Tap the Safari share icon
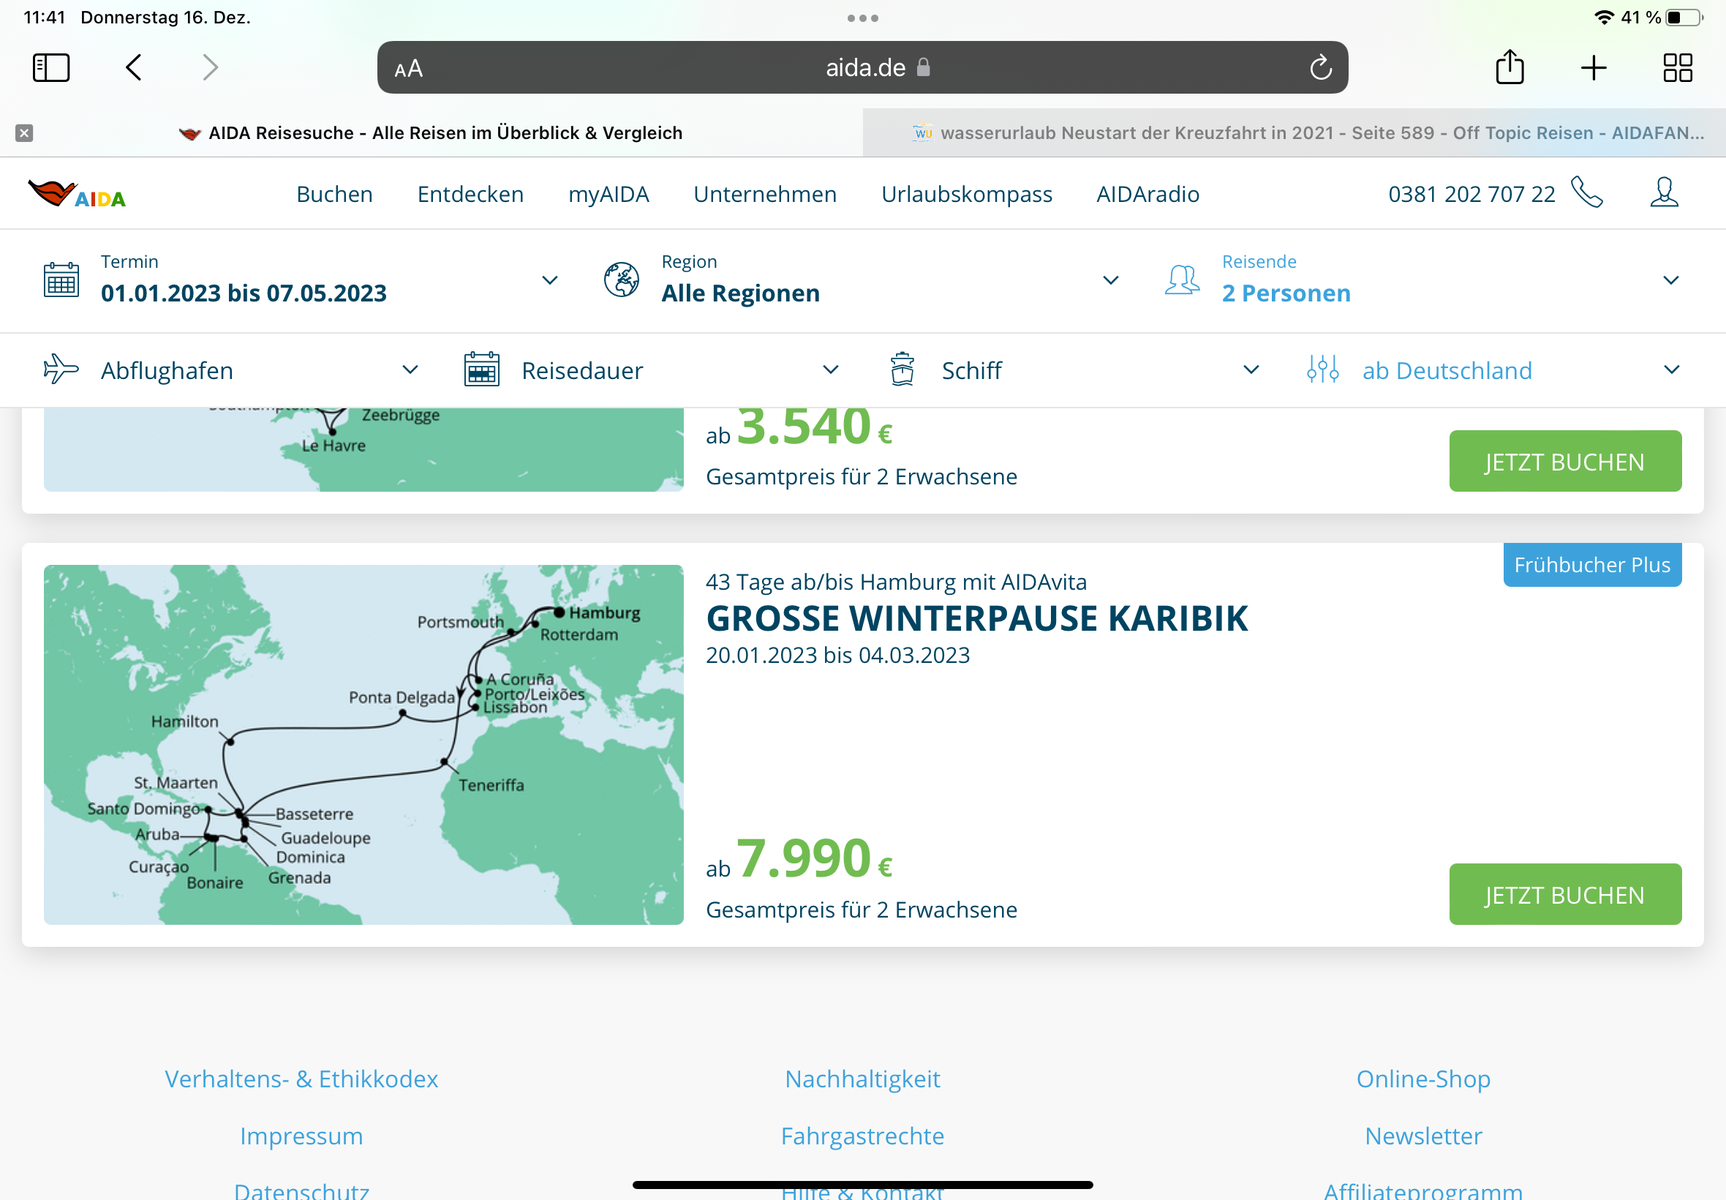This screenshot has height=1200, width=1726. pyautogui.click(x=1509, y=68)
